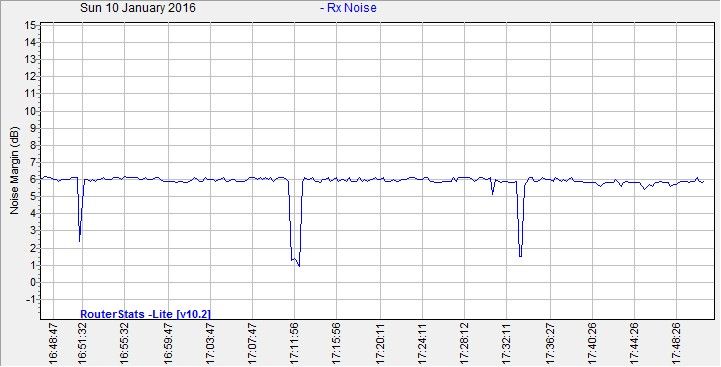Image resolution: width=721 pixels, height=367 pixels.
Task: Click the 'Noise Margin (dB)' axis title
Action: [14, 170]
